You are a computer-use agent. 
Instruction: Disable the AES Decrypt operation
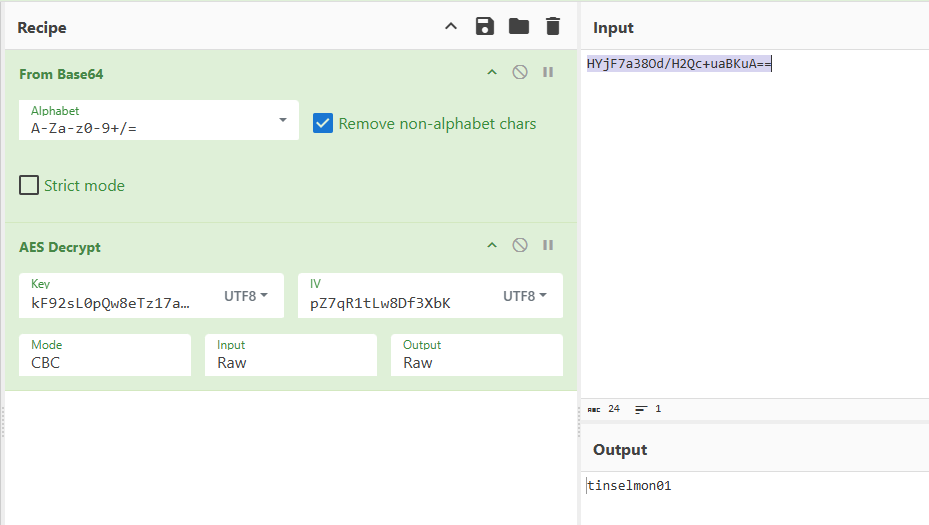click(x=520, y=246)
